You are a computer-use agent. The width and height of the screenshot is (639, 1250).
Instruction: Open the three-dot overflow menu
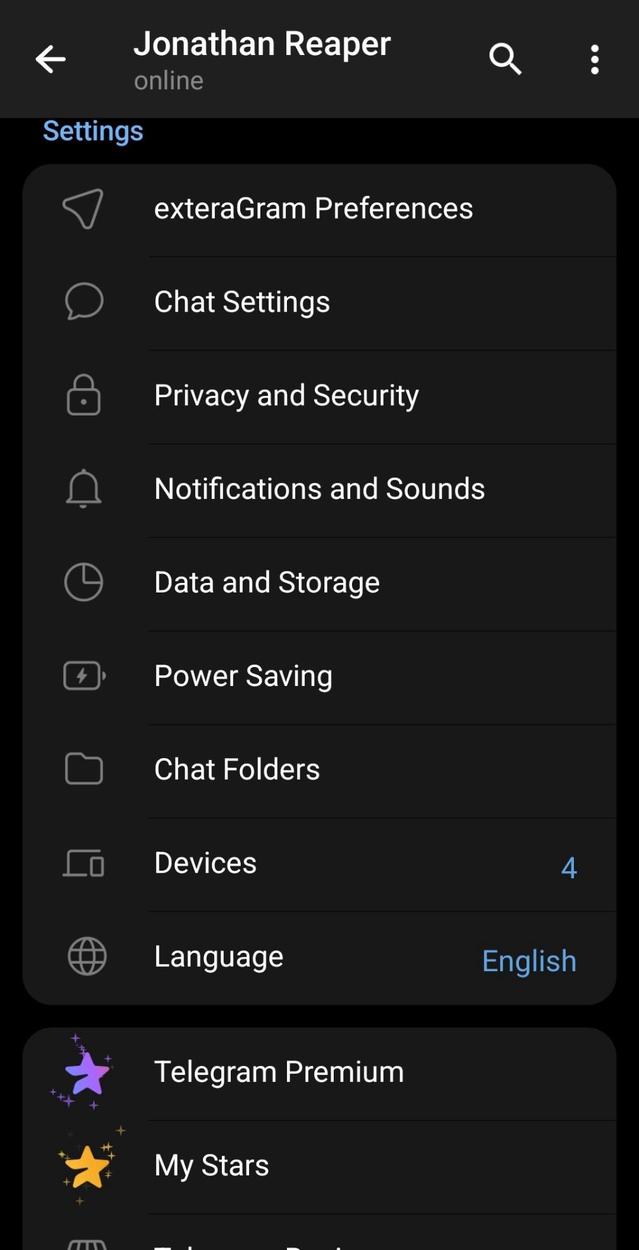tap(594, 59)
